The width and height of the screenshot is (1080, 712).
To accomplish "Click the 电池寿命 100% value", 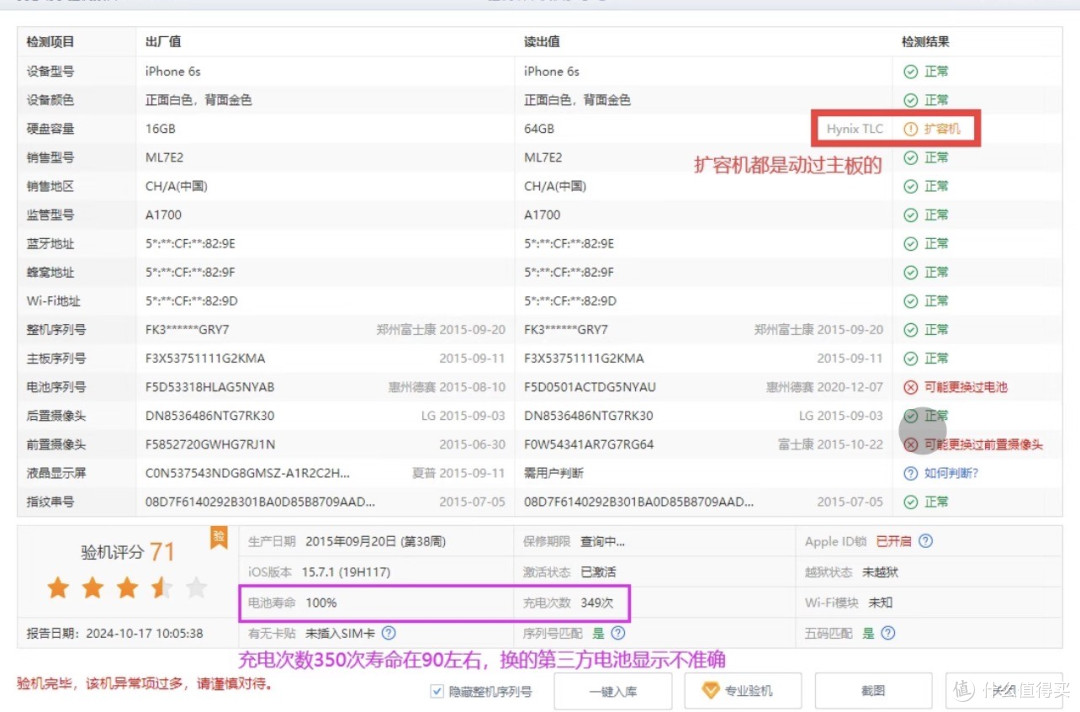I will (321, 603).
